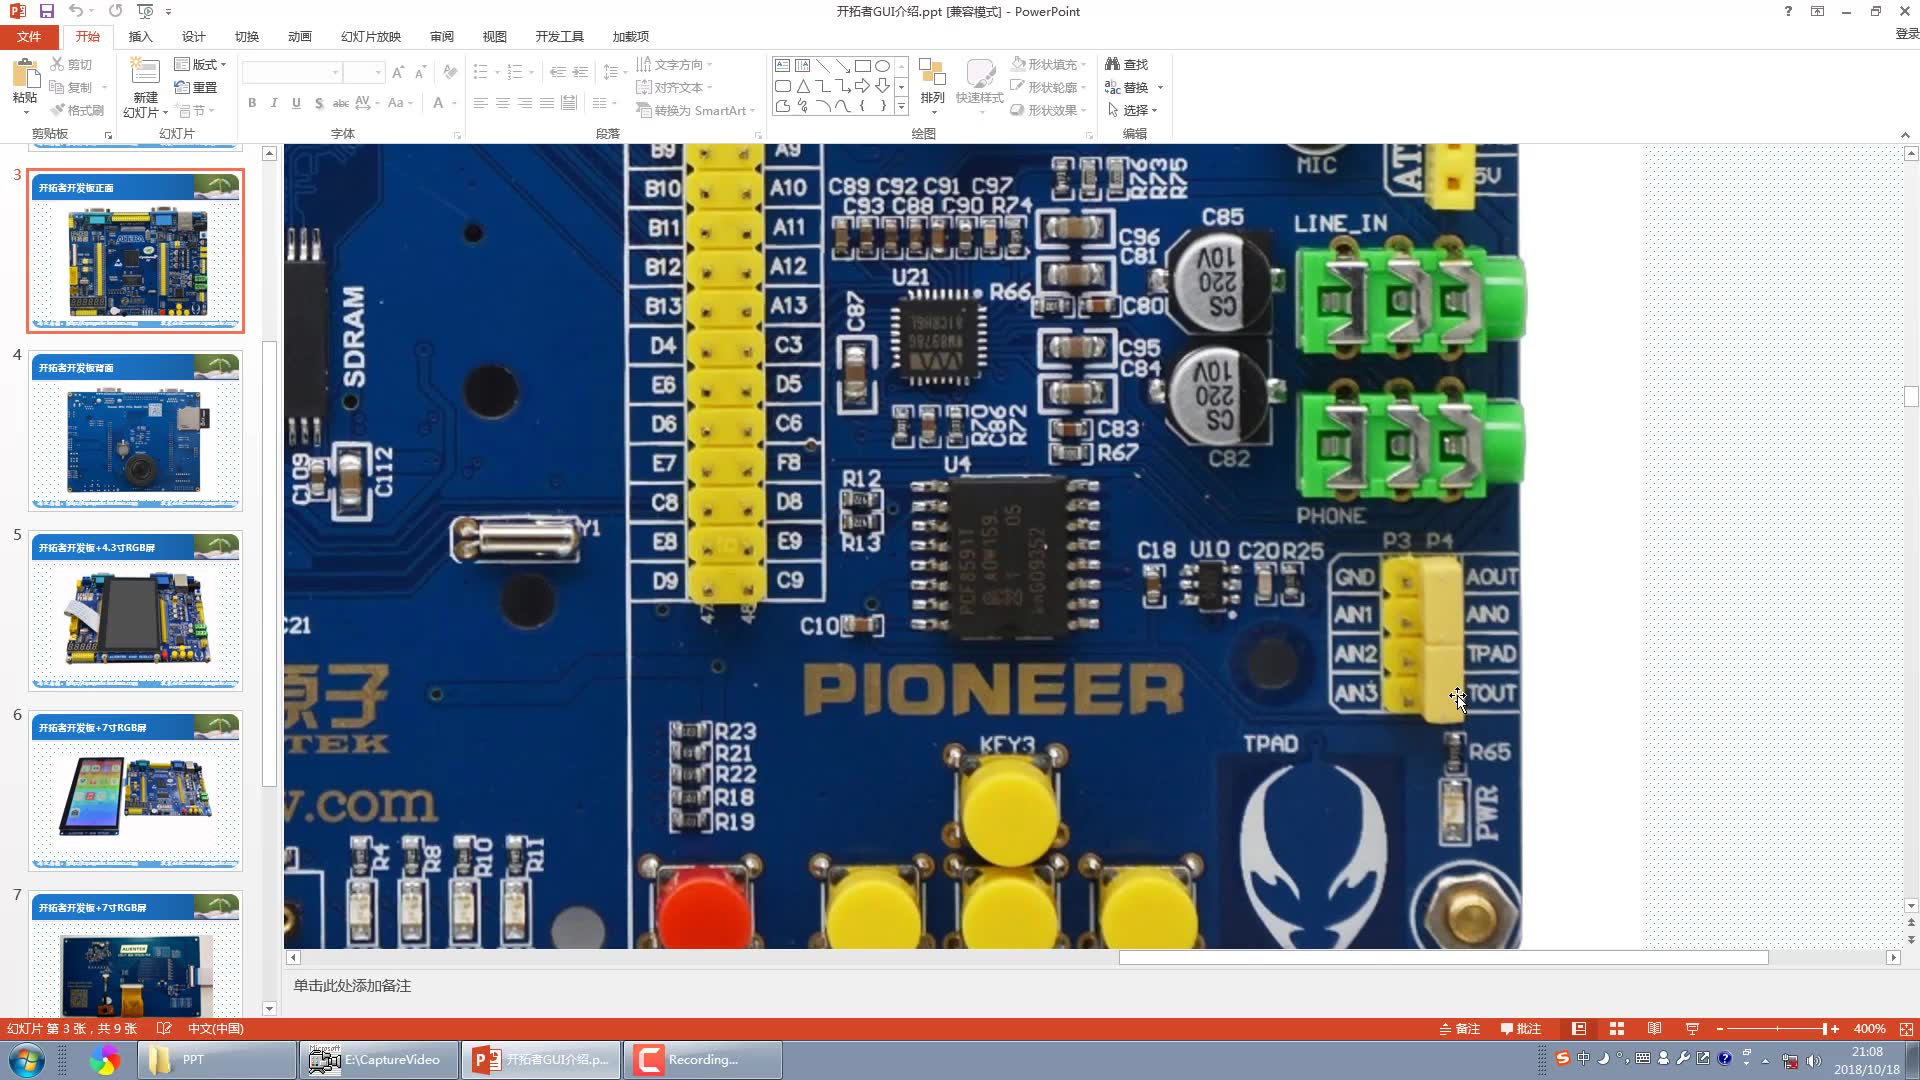Toggle Normal view button in status bar
Image resolution: width=1920 pixels, height=1080 pixels.
tap(1579, 1029)
